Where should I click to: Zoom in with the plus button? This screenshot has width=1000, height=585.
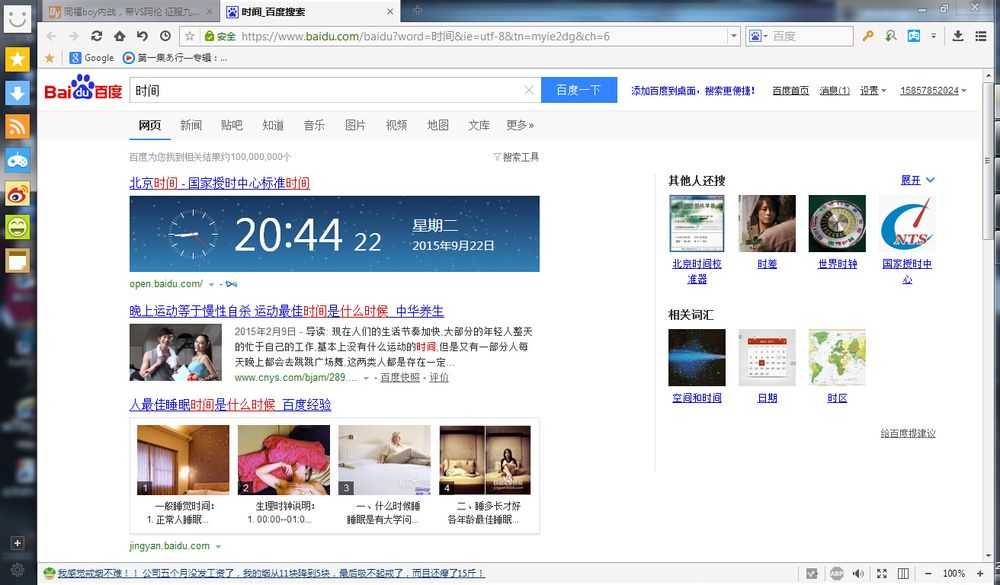click(x=980, y=574)
